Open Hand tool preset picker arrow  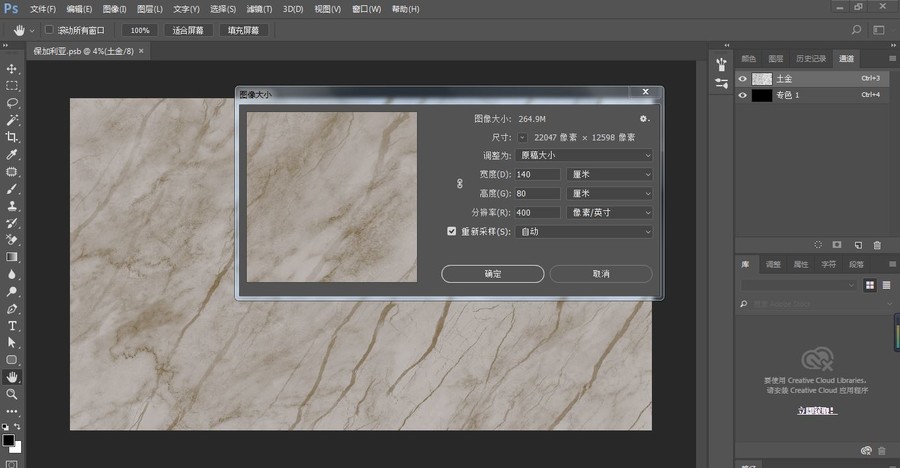tap(32, 30)
